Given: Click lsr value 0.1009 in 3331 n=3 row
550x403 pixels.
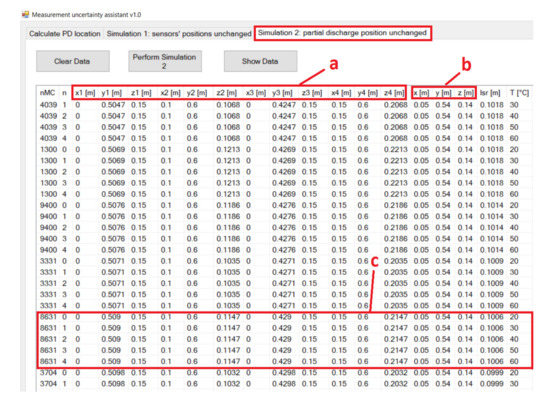Looking at the screenshot, I should tap(491, 295).
